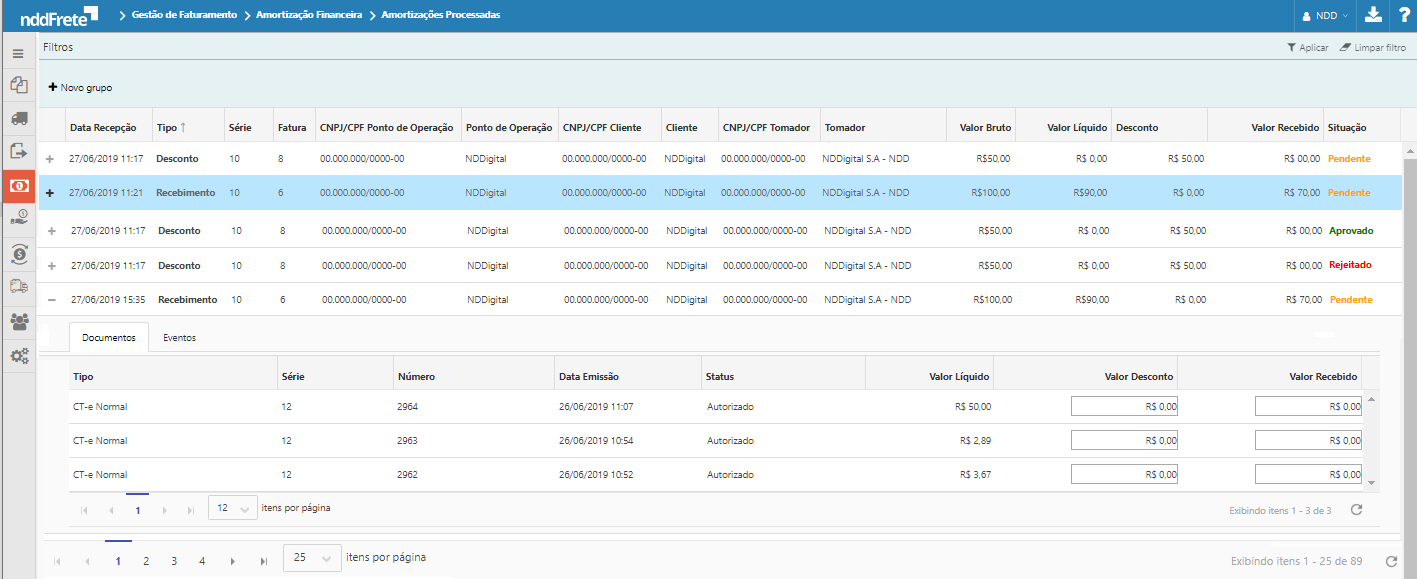Image resolution: width=1417 pixels, height=579 pixels.
Task: Click the dollar cycle sidebar icon
Action: tap(18, 254)
